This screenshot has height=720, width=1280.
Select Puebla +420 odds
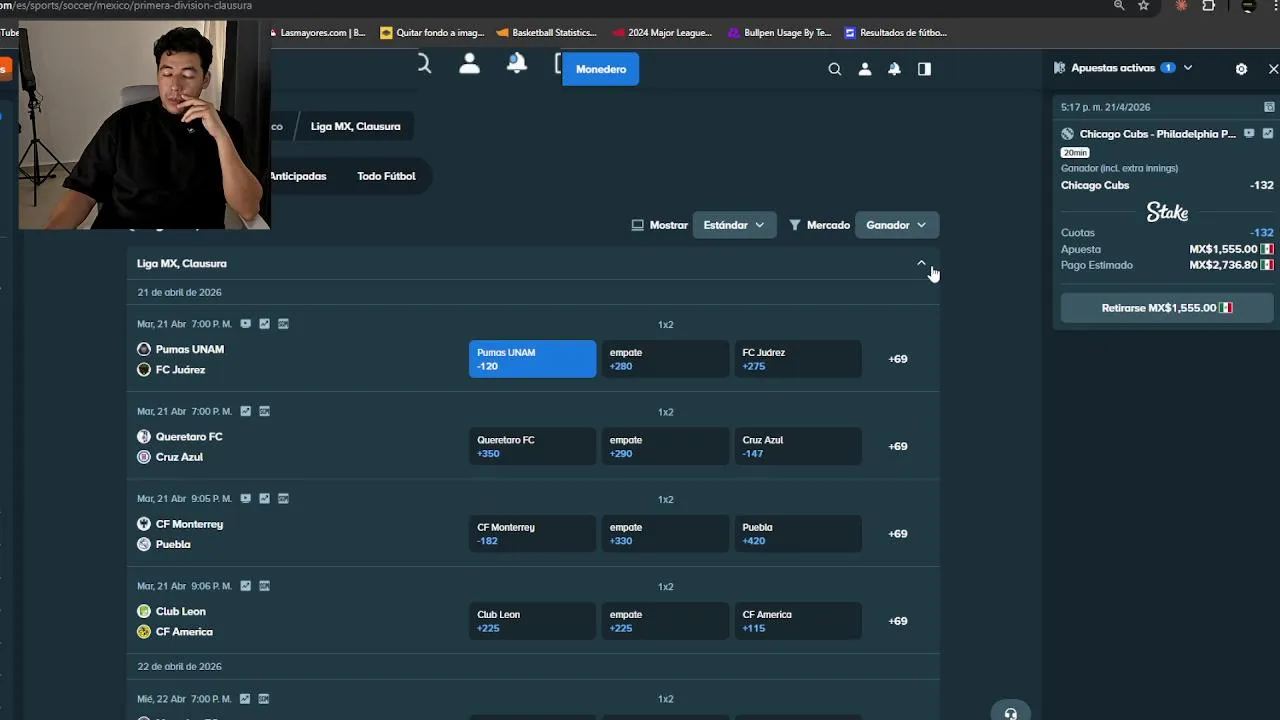coord(798,533)
